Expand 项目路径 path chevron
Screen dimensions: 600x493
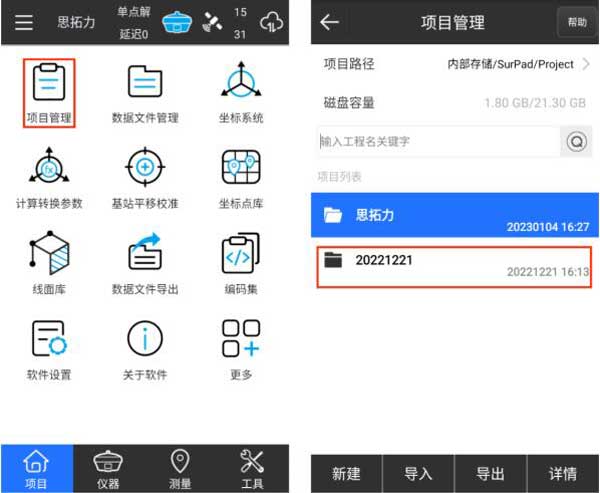pos(586,64)
